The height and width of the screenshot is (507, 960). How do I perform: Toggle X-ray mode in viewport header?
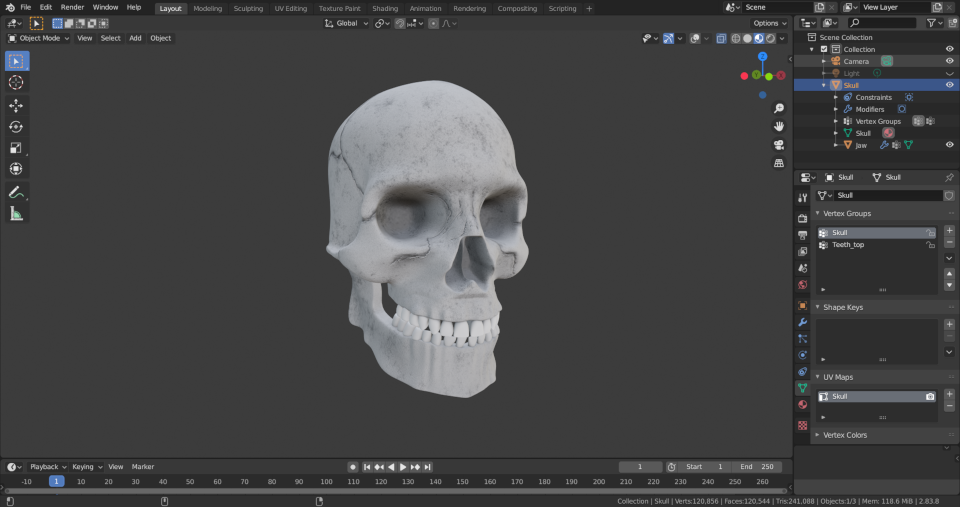(x=721, y=39)
